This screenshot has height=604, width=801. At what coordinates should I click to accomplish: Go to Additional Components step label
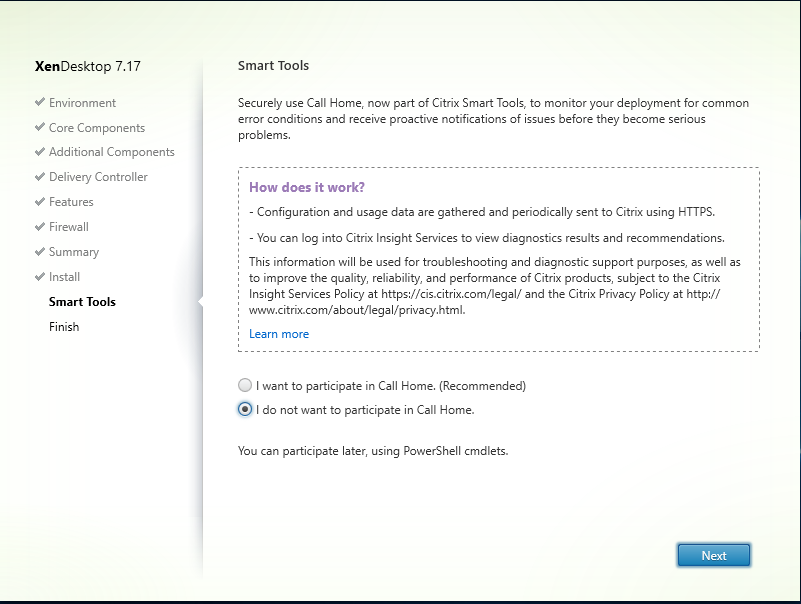click(111, 152)
